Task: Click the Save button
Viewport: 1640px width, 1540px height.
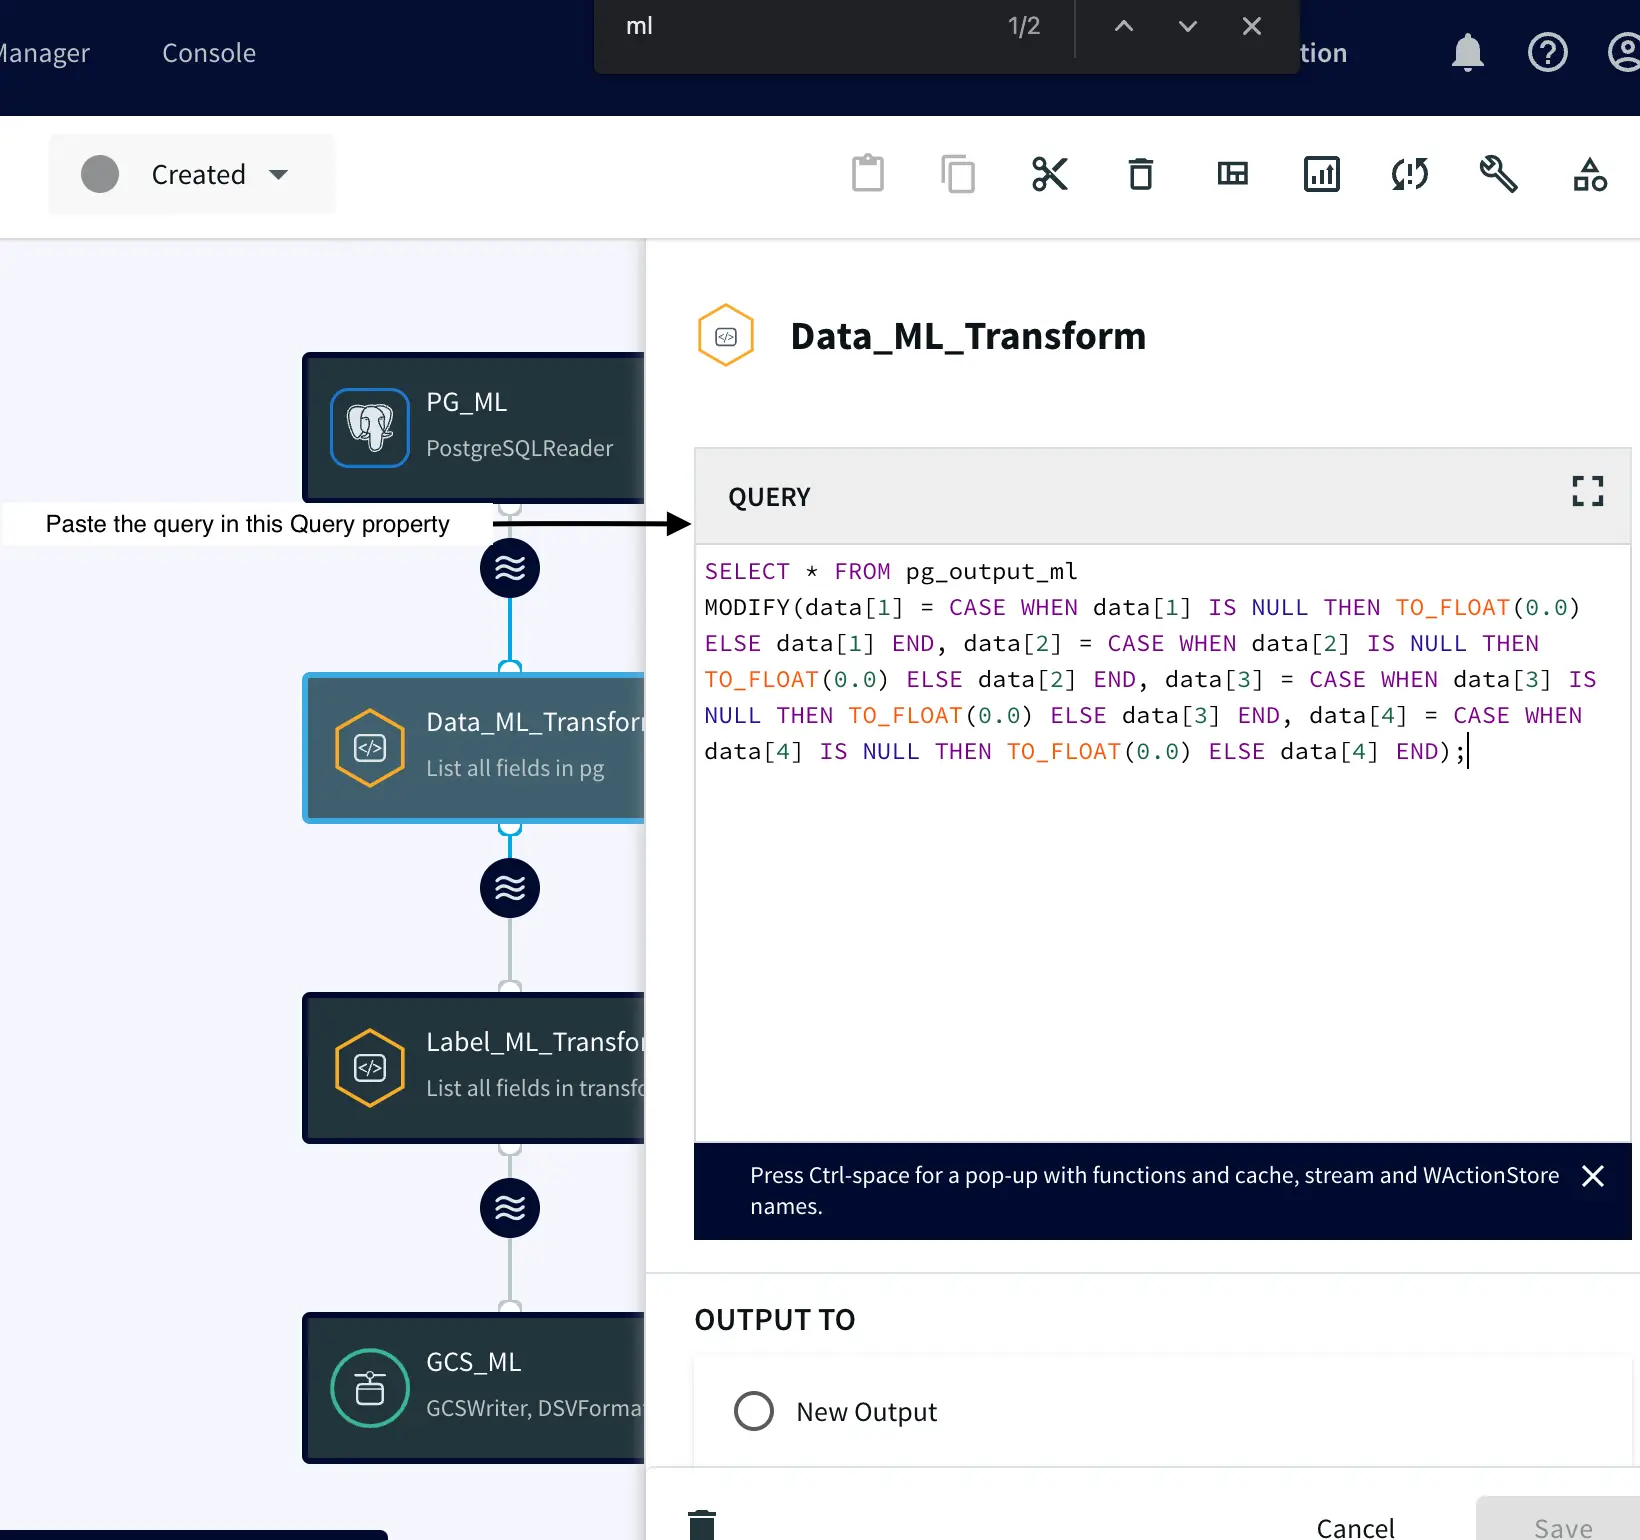Action: 1562,1527
